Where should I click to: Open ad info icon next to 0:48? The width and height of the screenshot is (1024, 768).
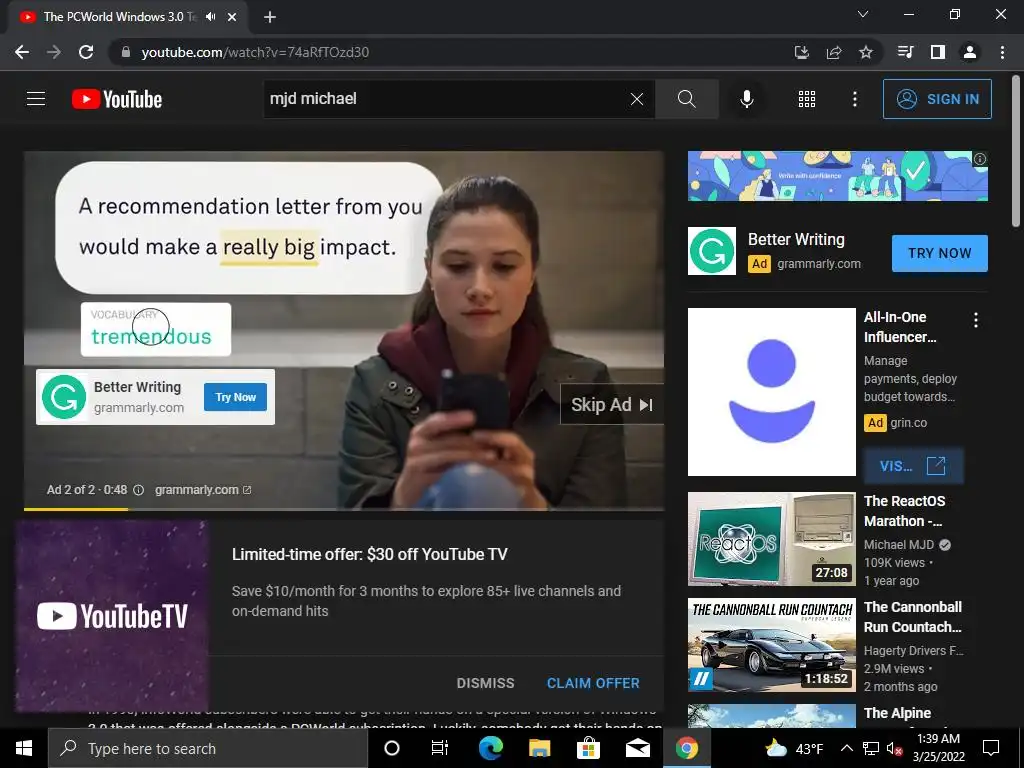click(x=138, y=490)
